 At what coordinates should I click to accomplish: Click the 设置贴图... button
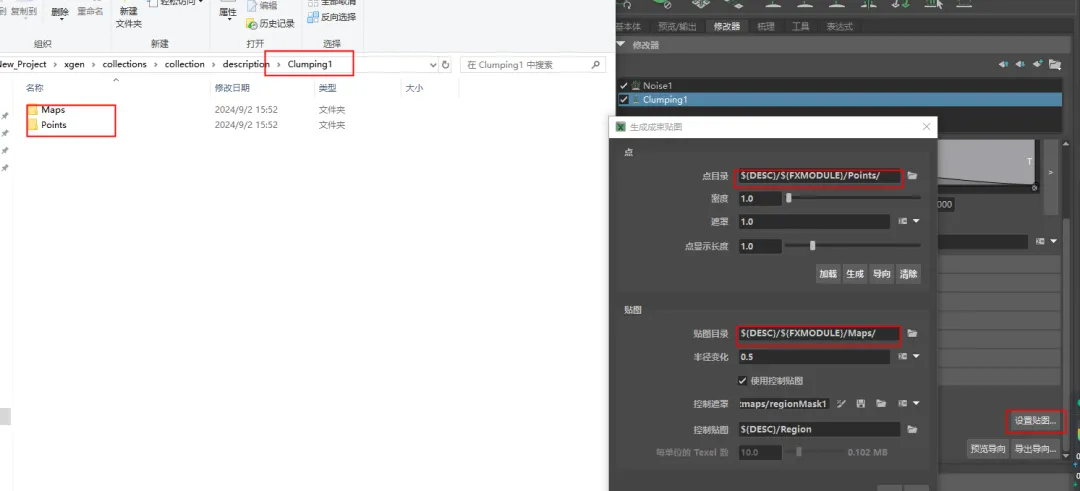[1034, 420]
